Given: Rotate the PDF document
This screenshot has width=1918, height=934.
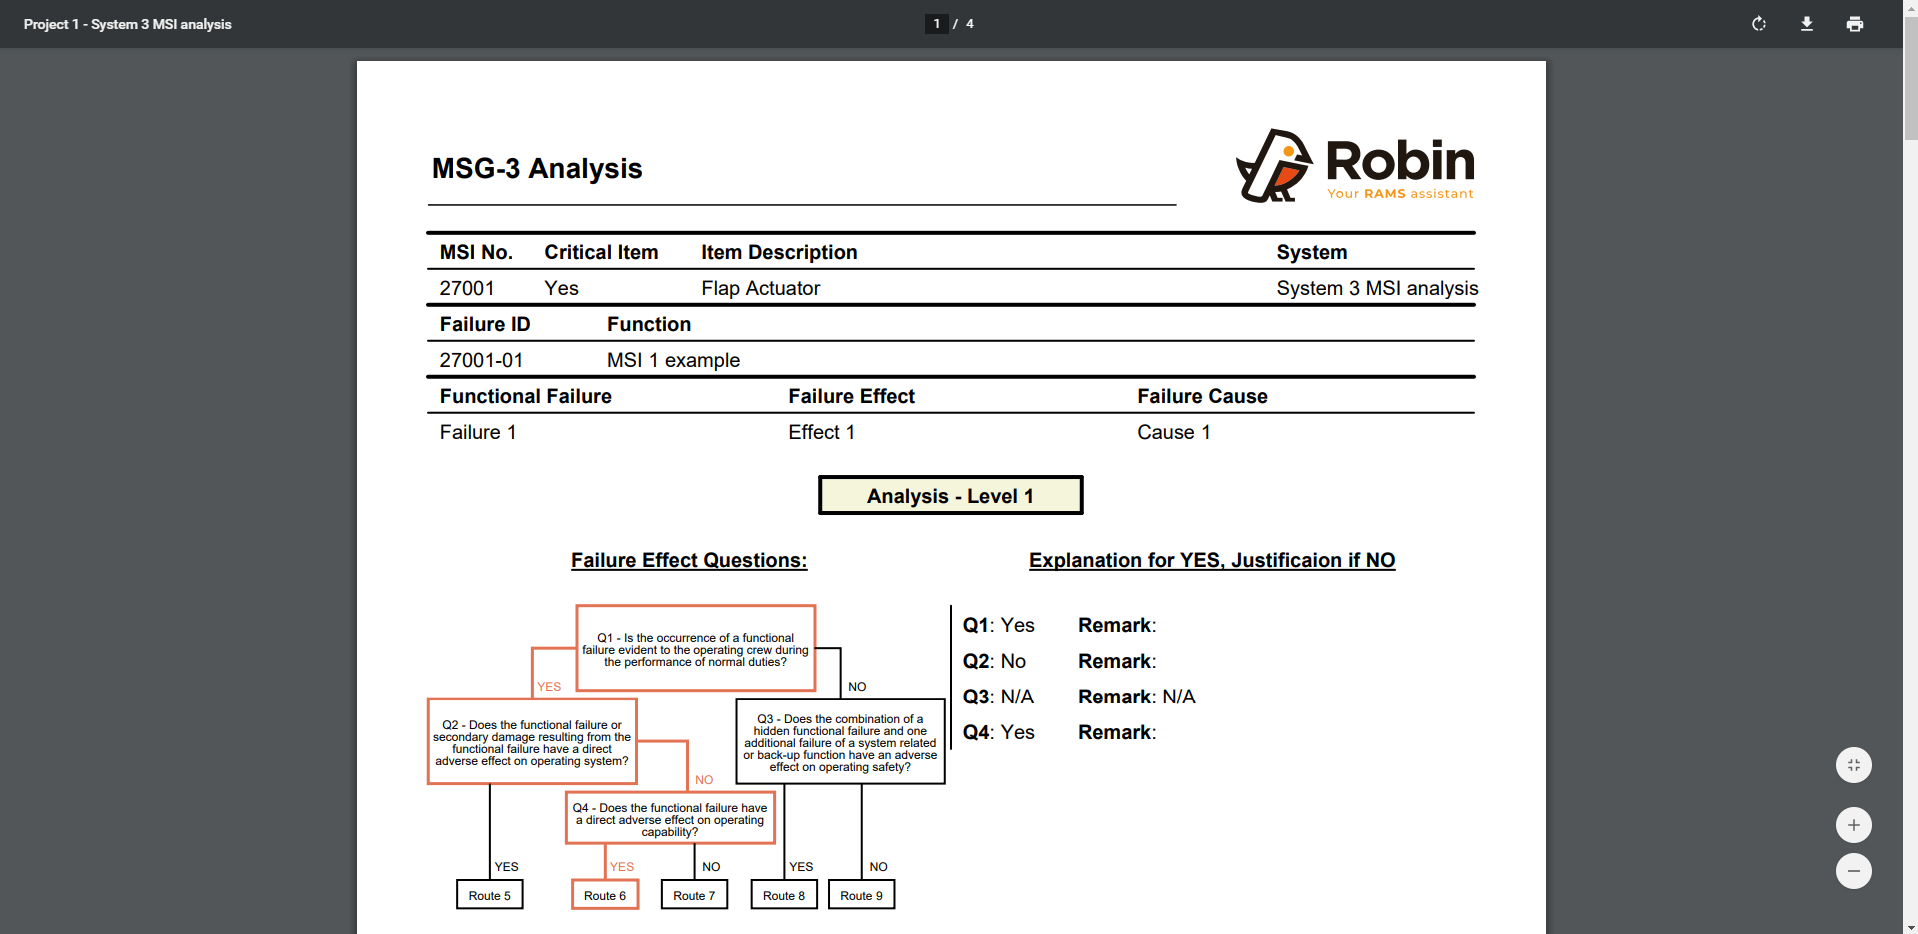Looking at the screenshot, I should click(x=1759, y=24).
